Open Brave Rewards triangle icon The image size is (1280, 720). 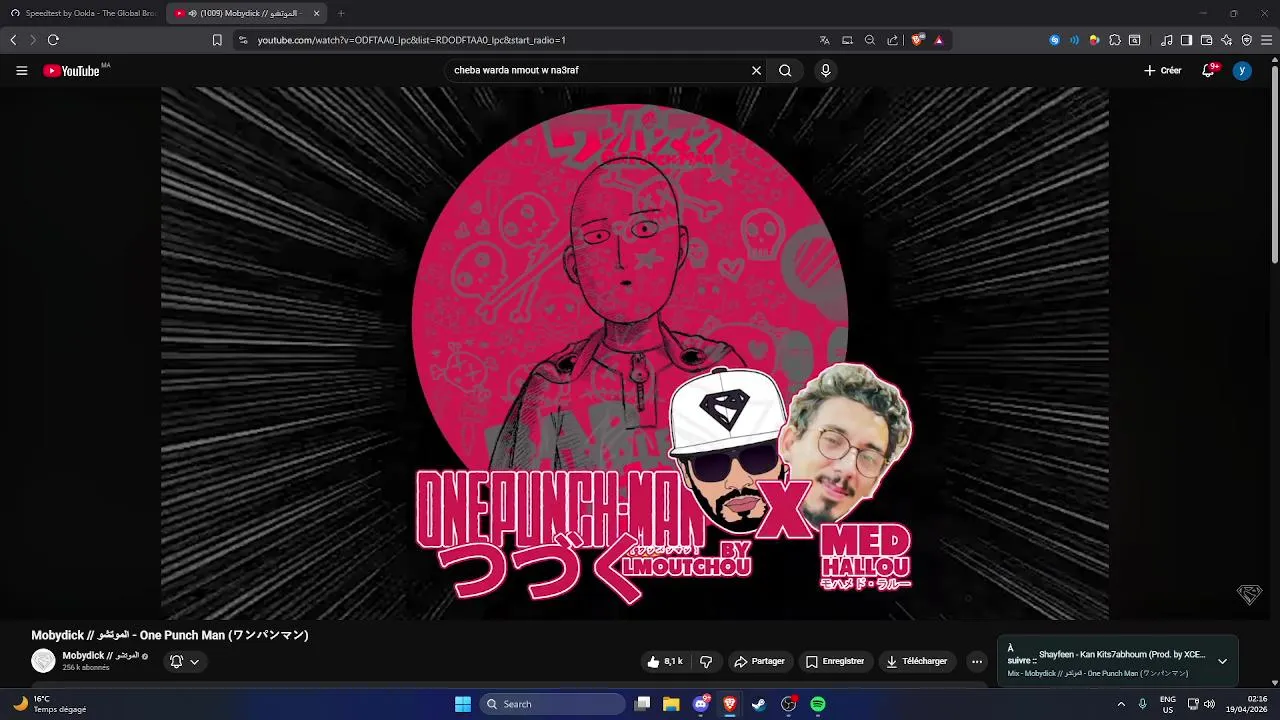tap(938, 40)
